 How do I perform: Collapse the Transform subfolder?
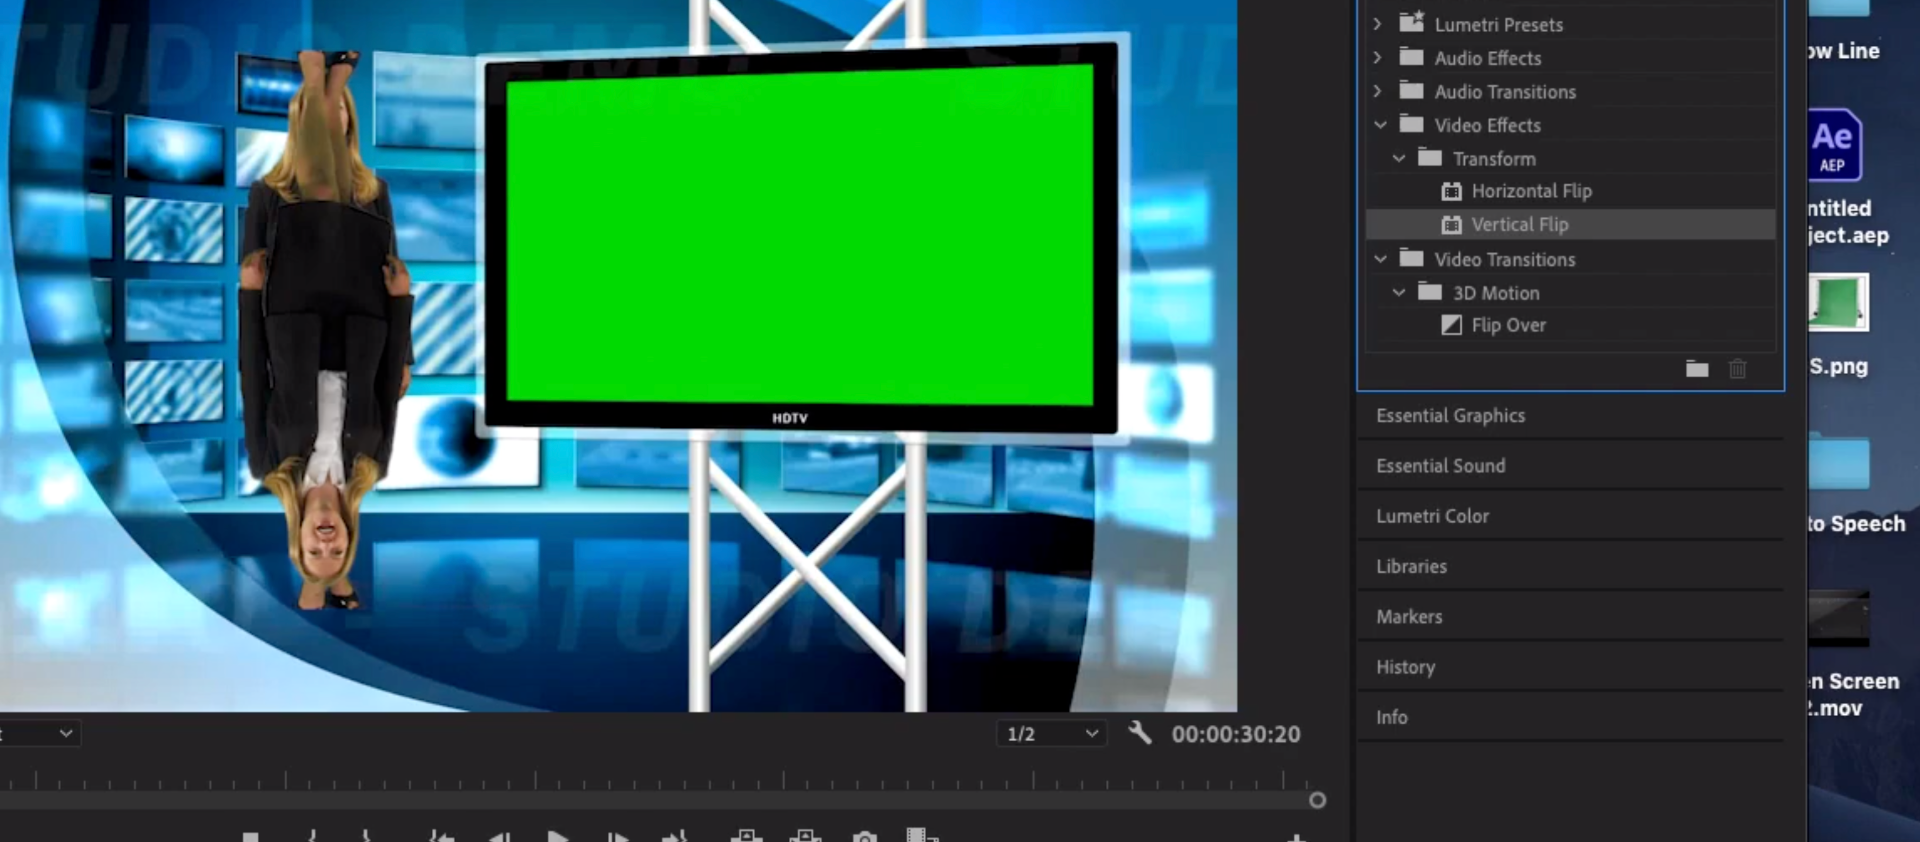pos(1399,158)
